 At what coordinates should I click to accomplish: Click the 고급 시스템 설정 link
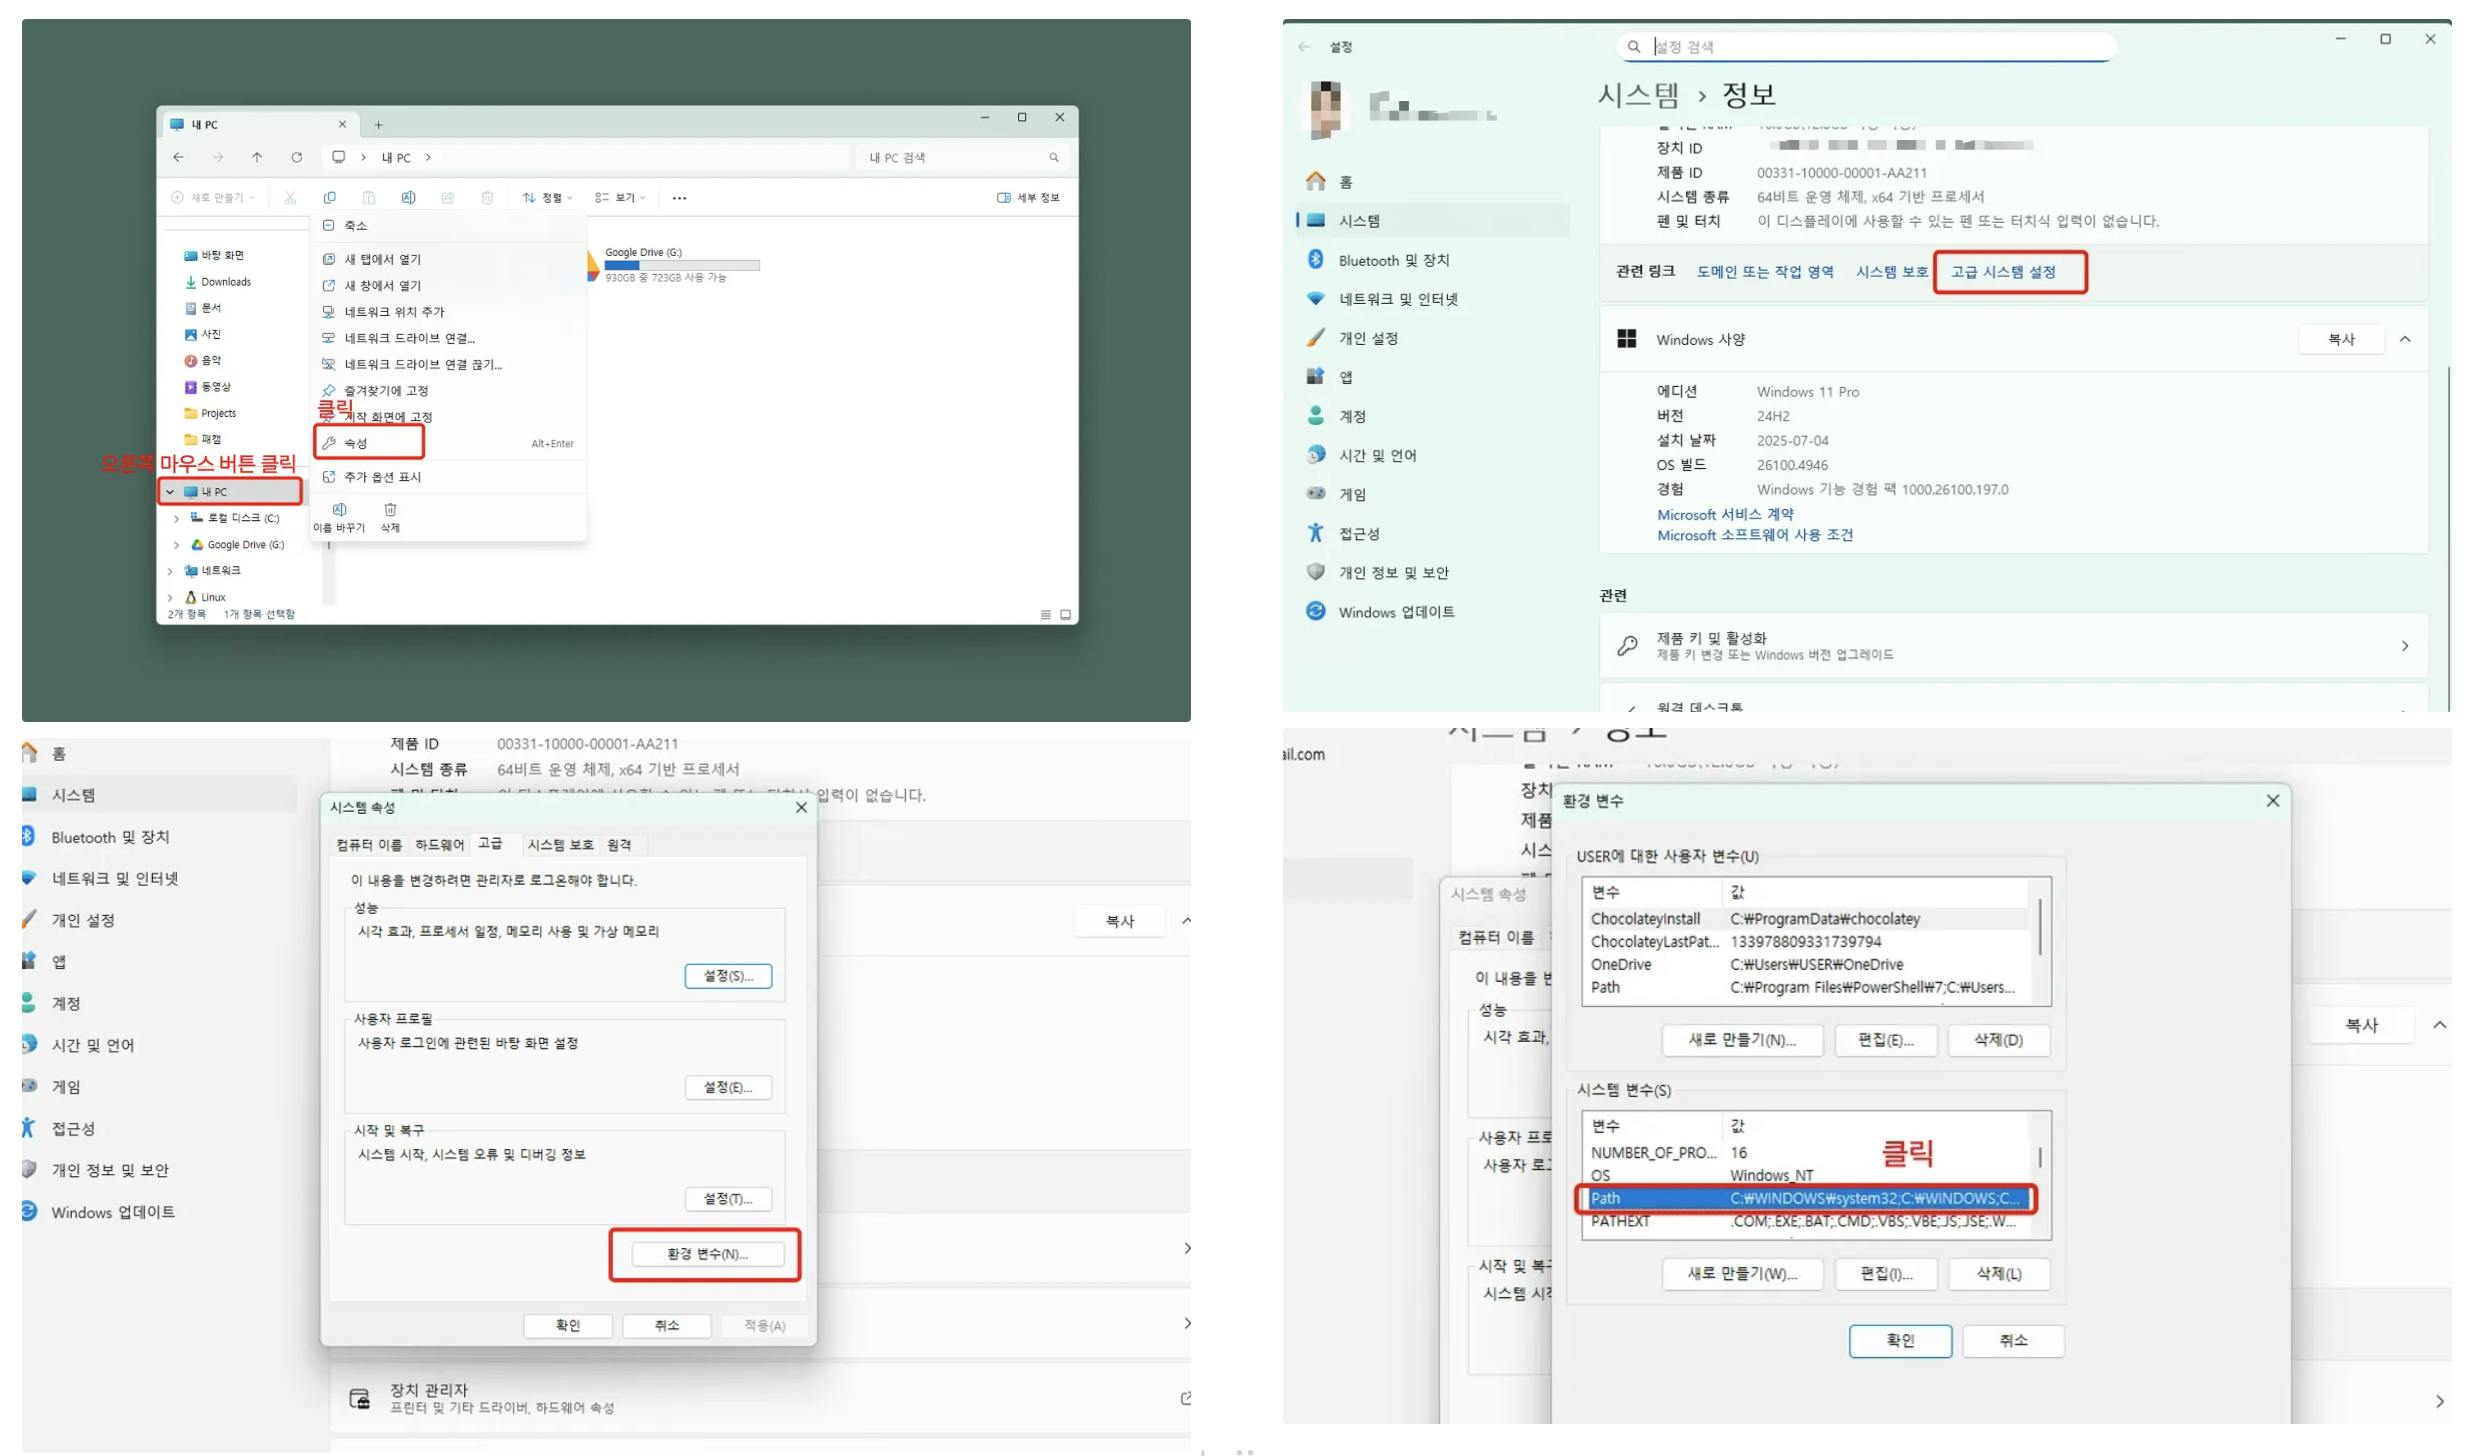2002,272
